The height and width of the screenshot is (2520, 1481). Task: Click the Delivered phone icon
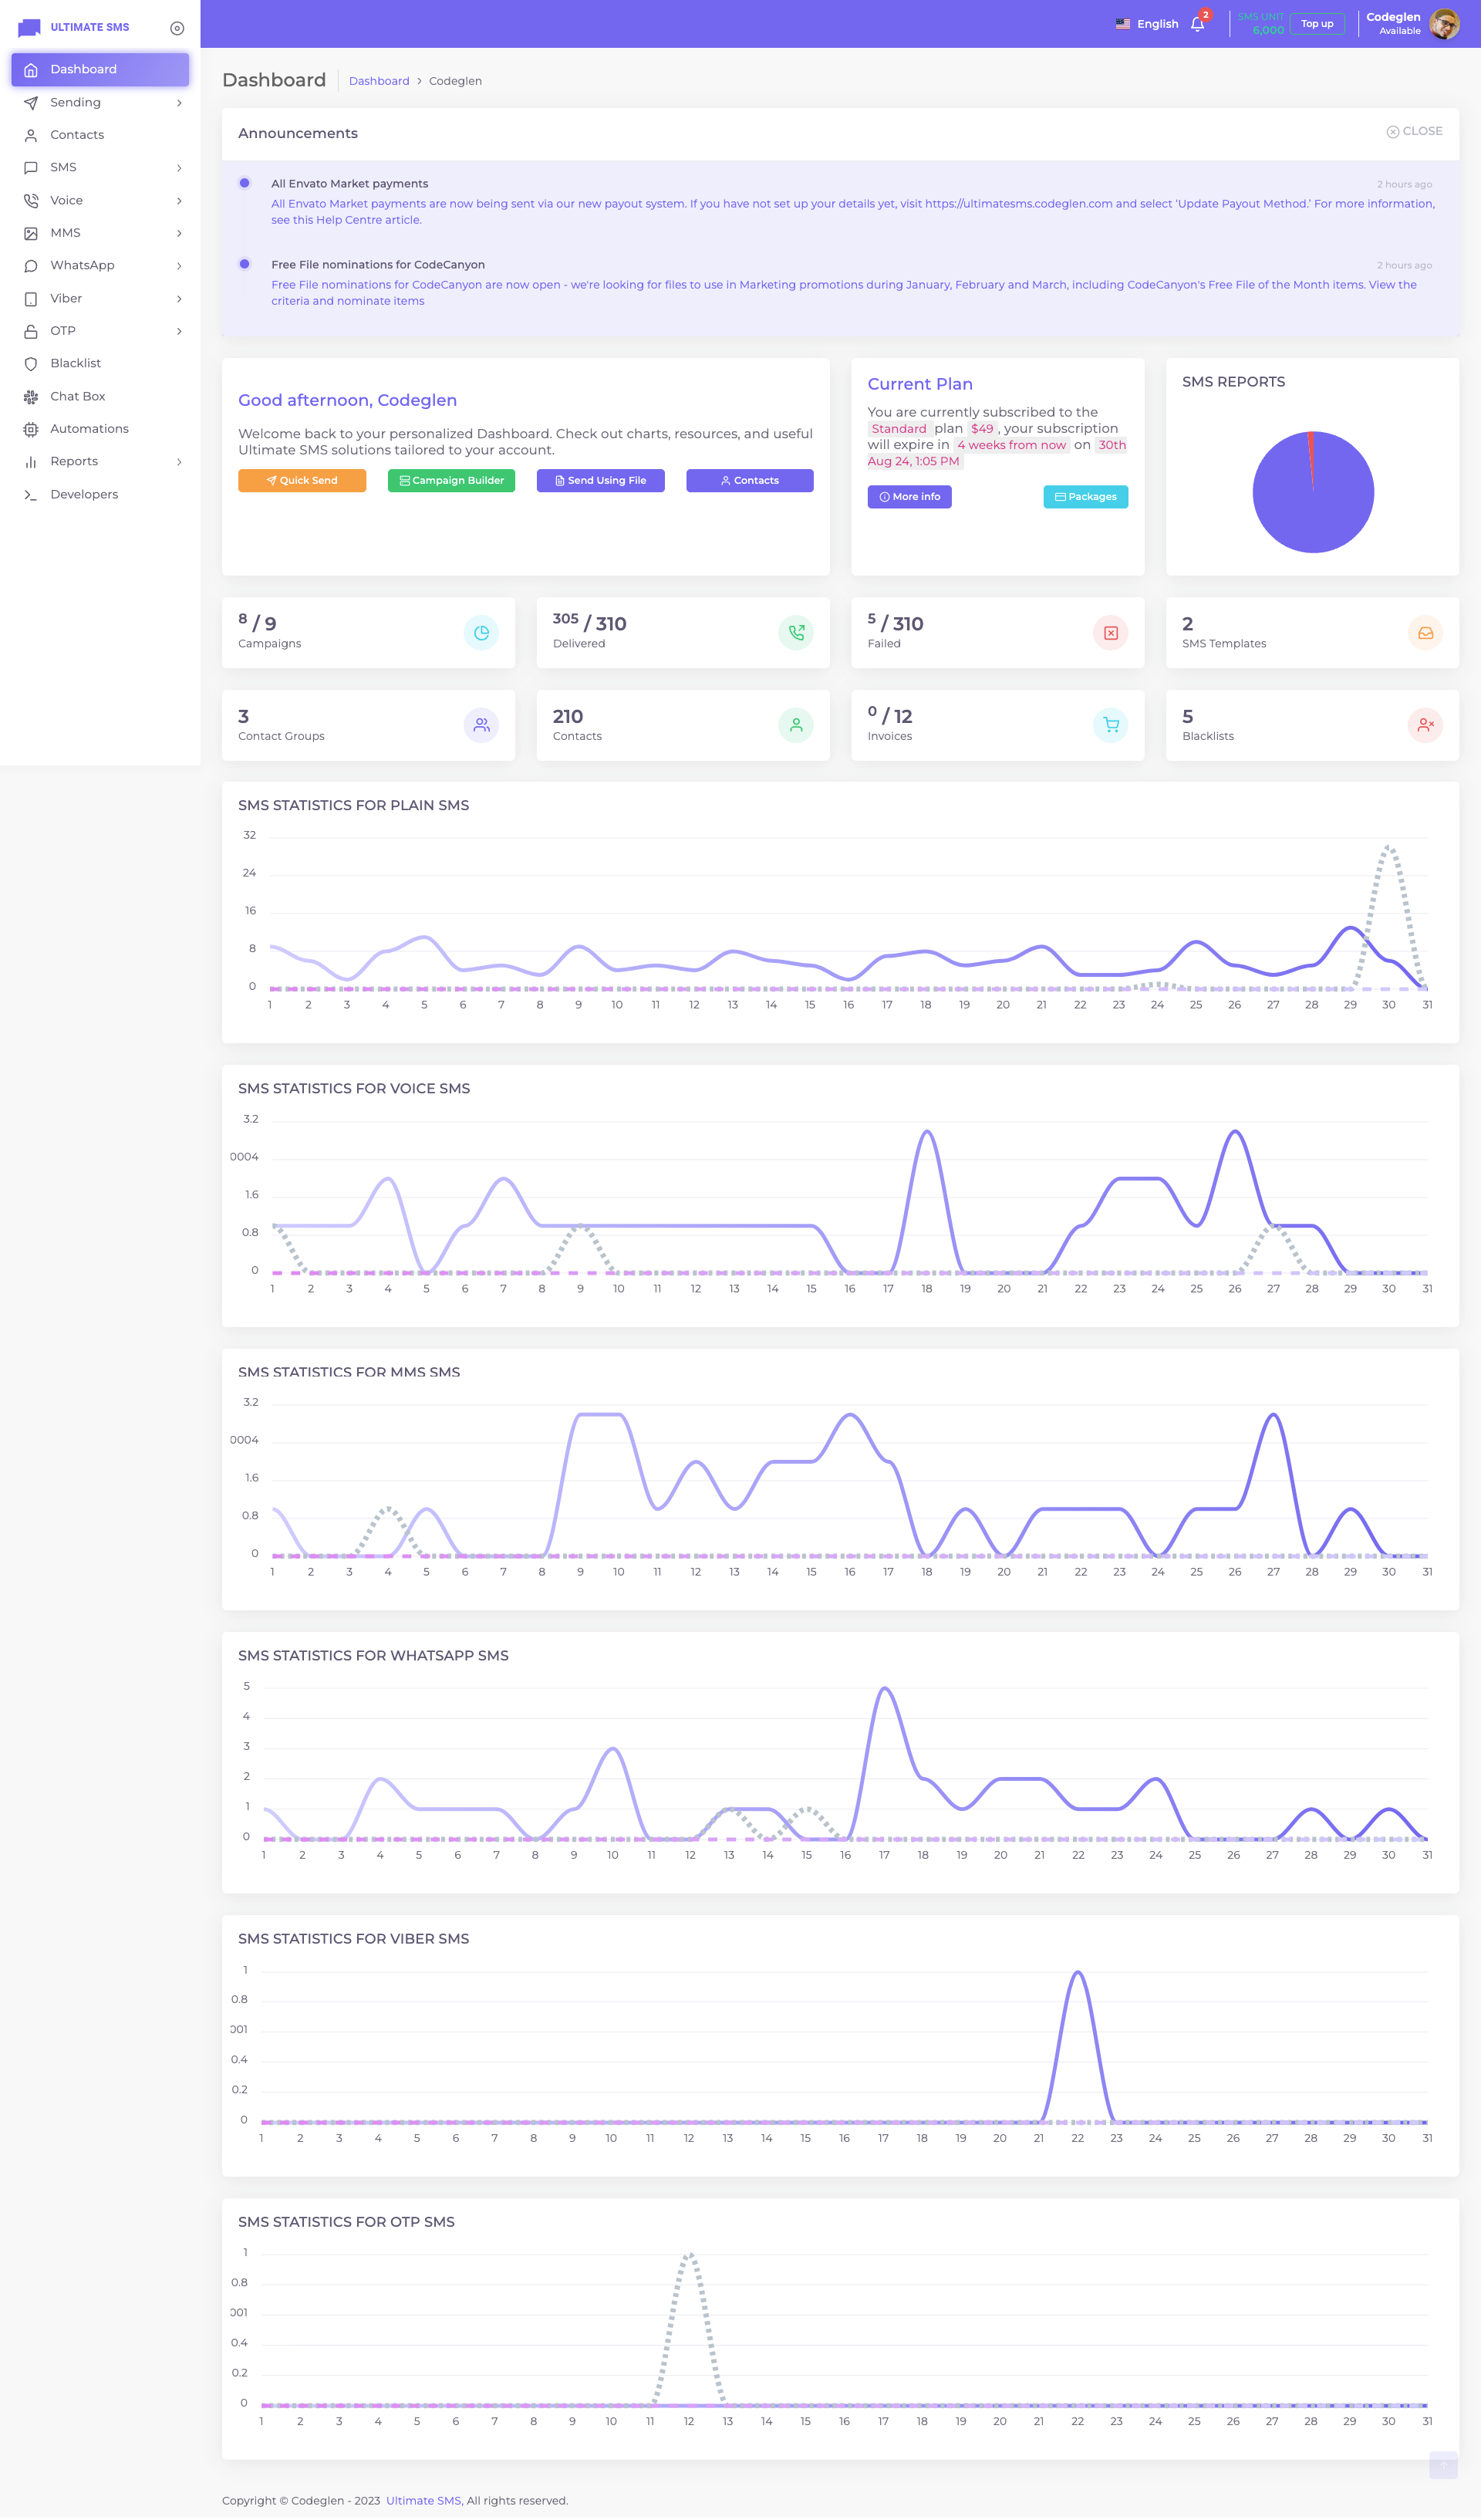tap(796, 633)
